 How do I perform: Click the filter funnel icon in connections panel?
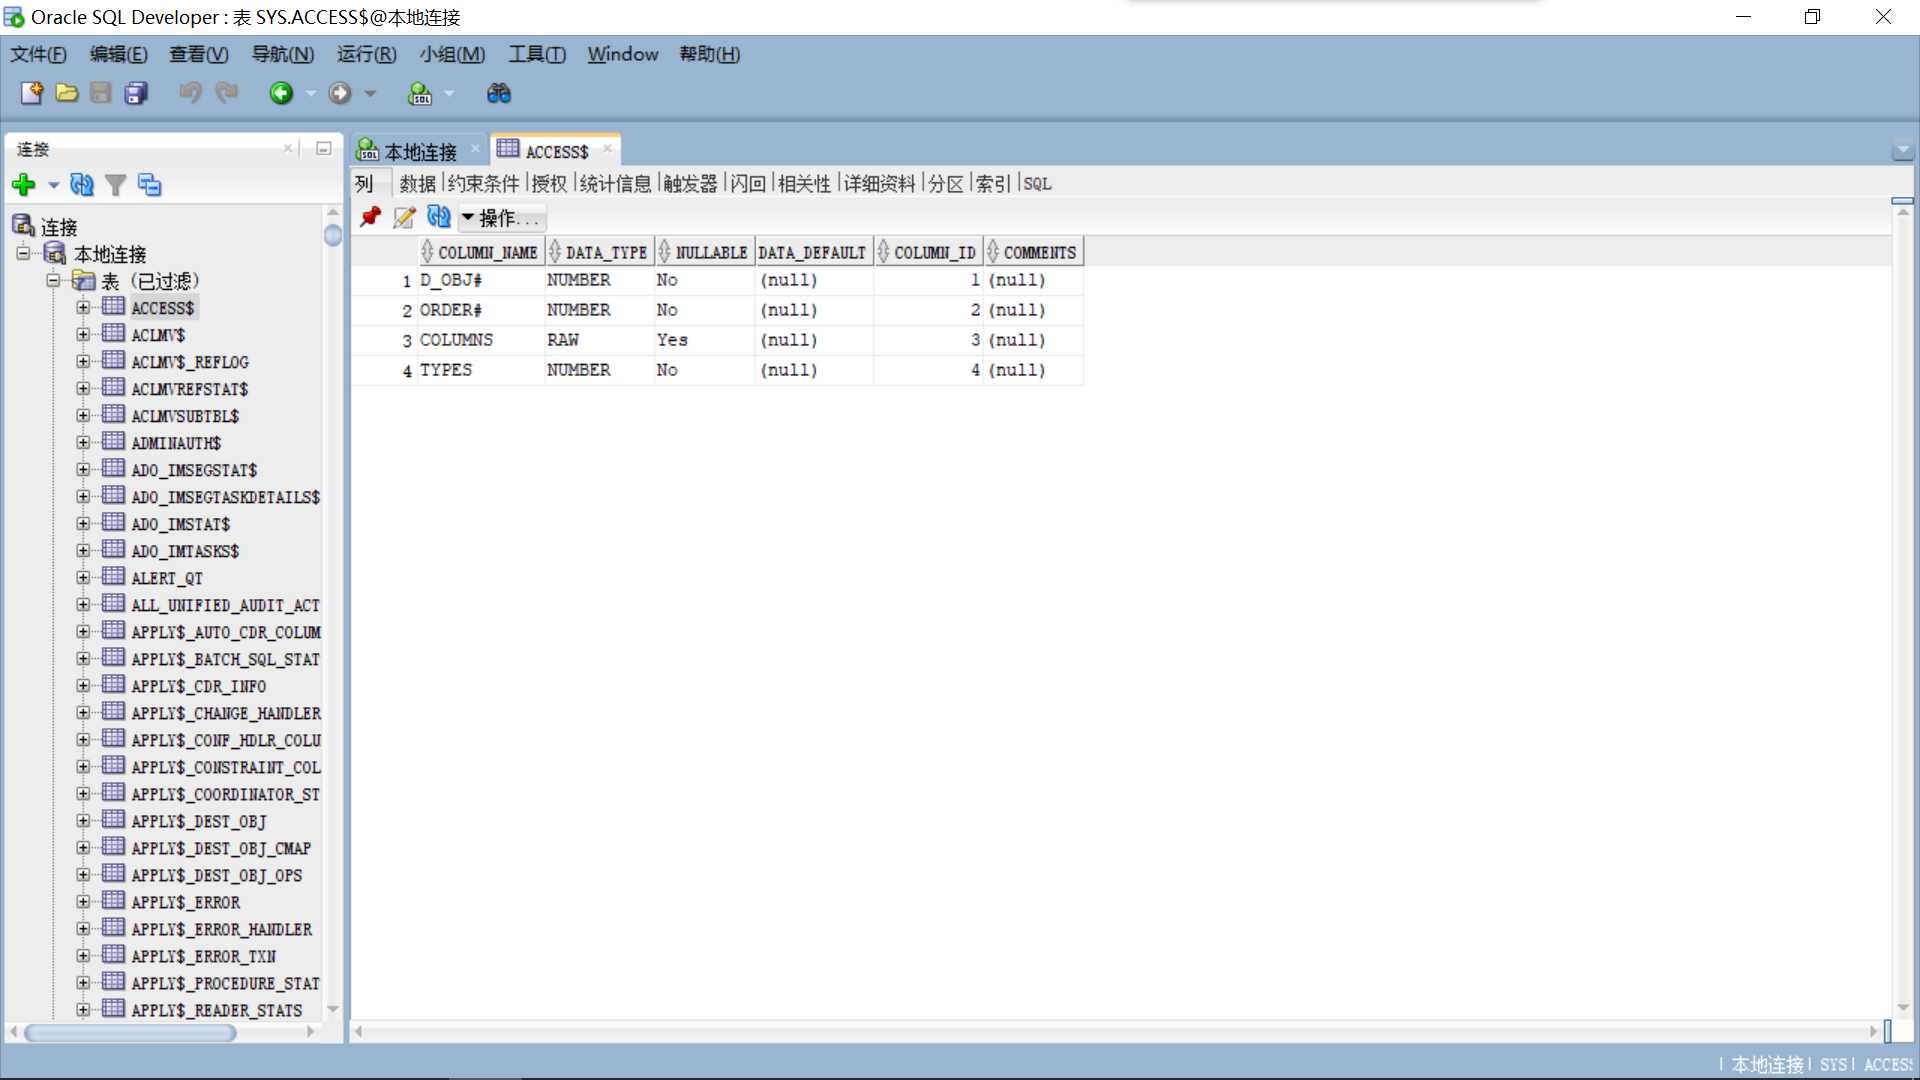click(x=116, y=185)
